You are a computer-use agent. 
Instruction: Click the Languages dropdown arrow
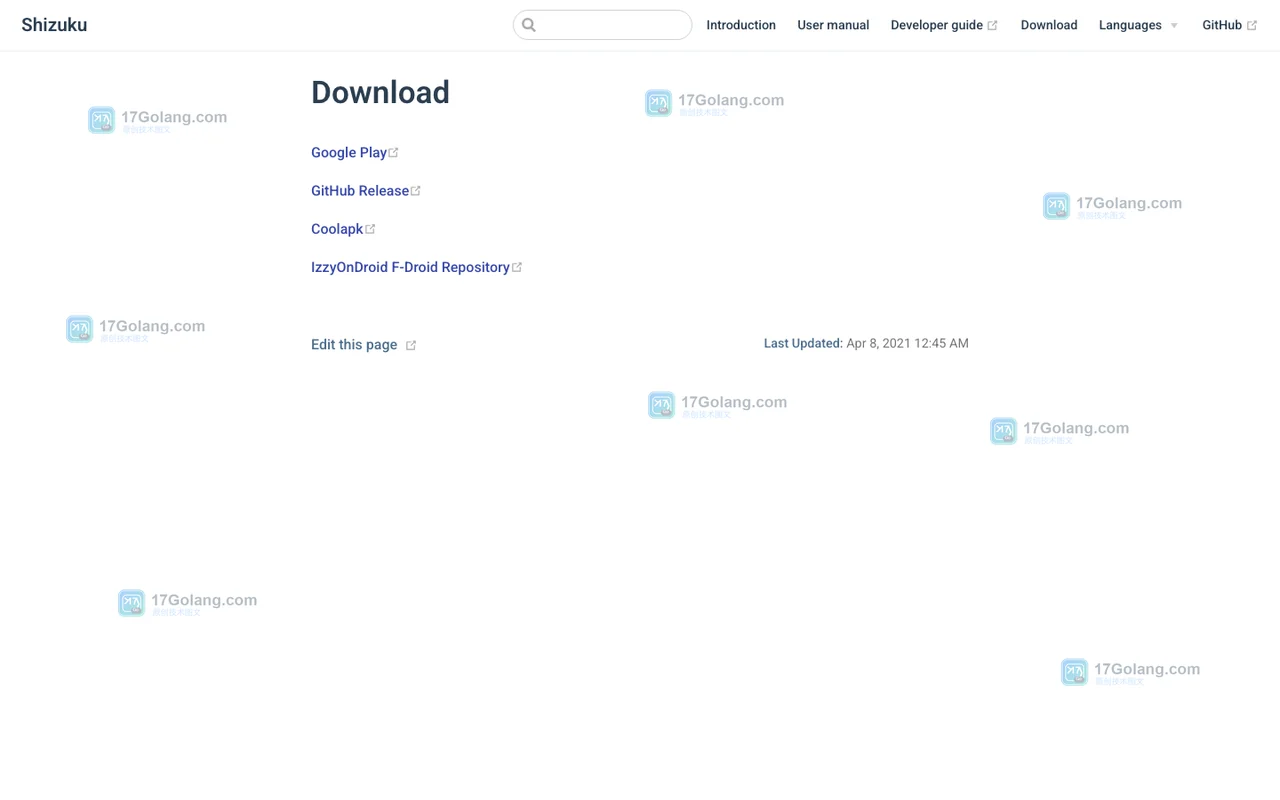[1174, 26]
